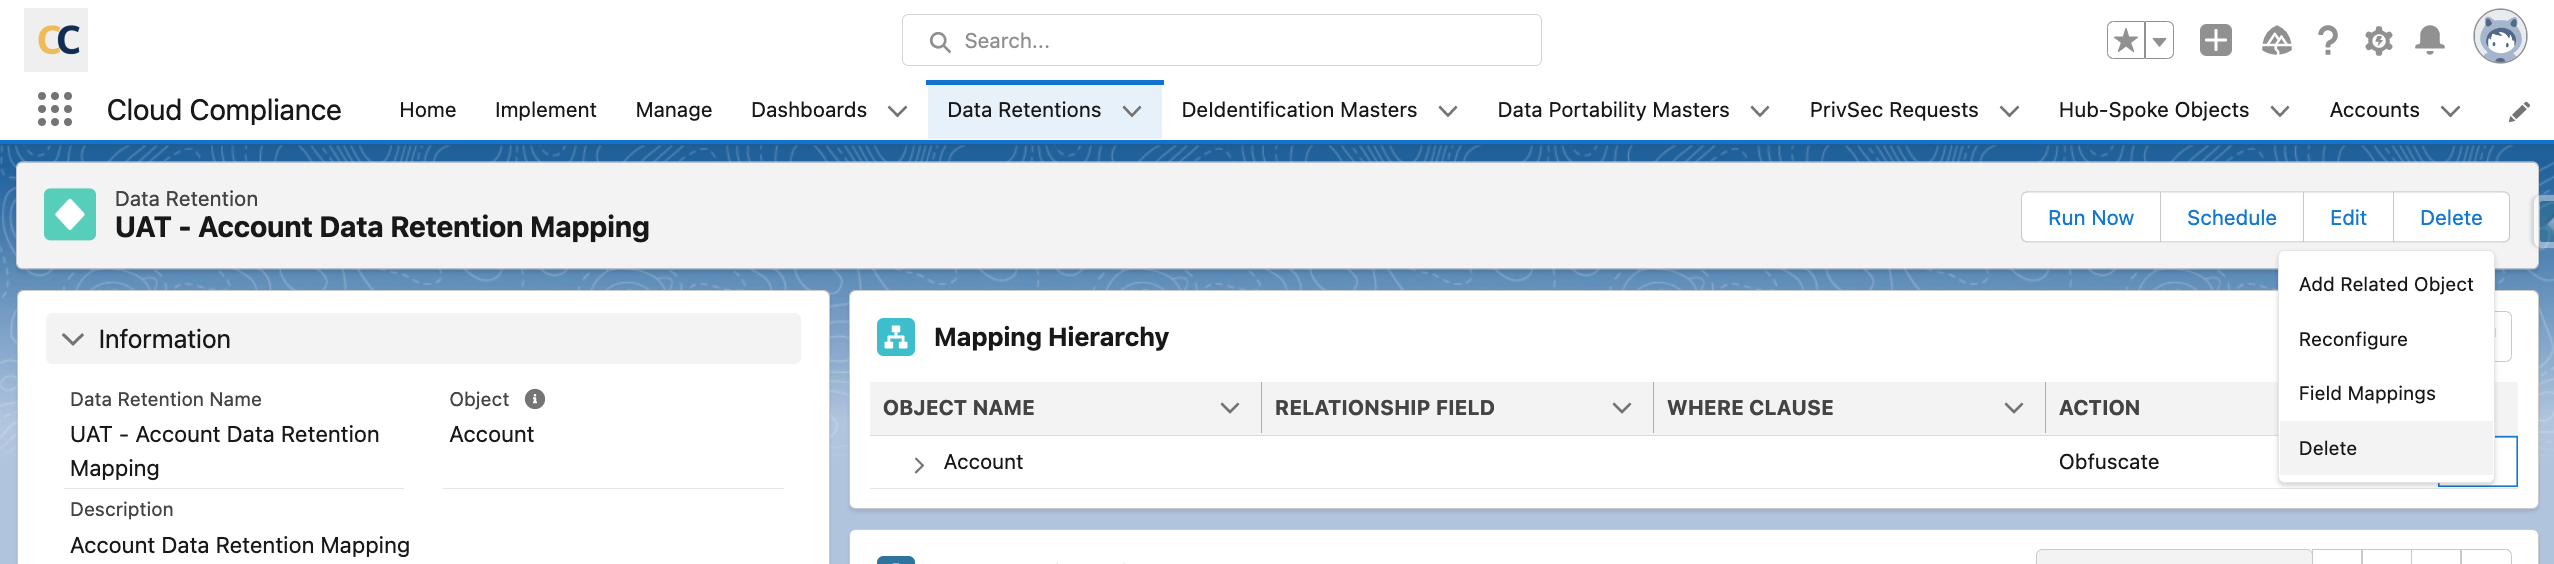Choose Add Related Object menu option
The image size is (2554, 564).
tap(2385, 284)
